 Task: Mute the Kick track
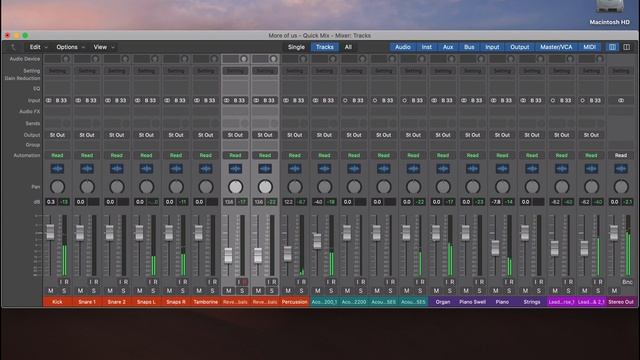click(51, 291)
